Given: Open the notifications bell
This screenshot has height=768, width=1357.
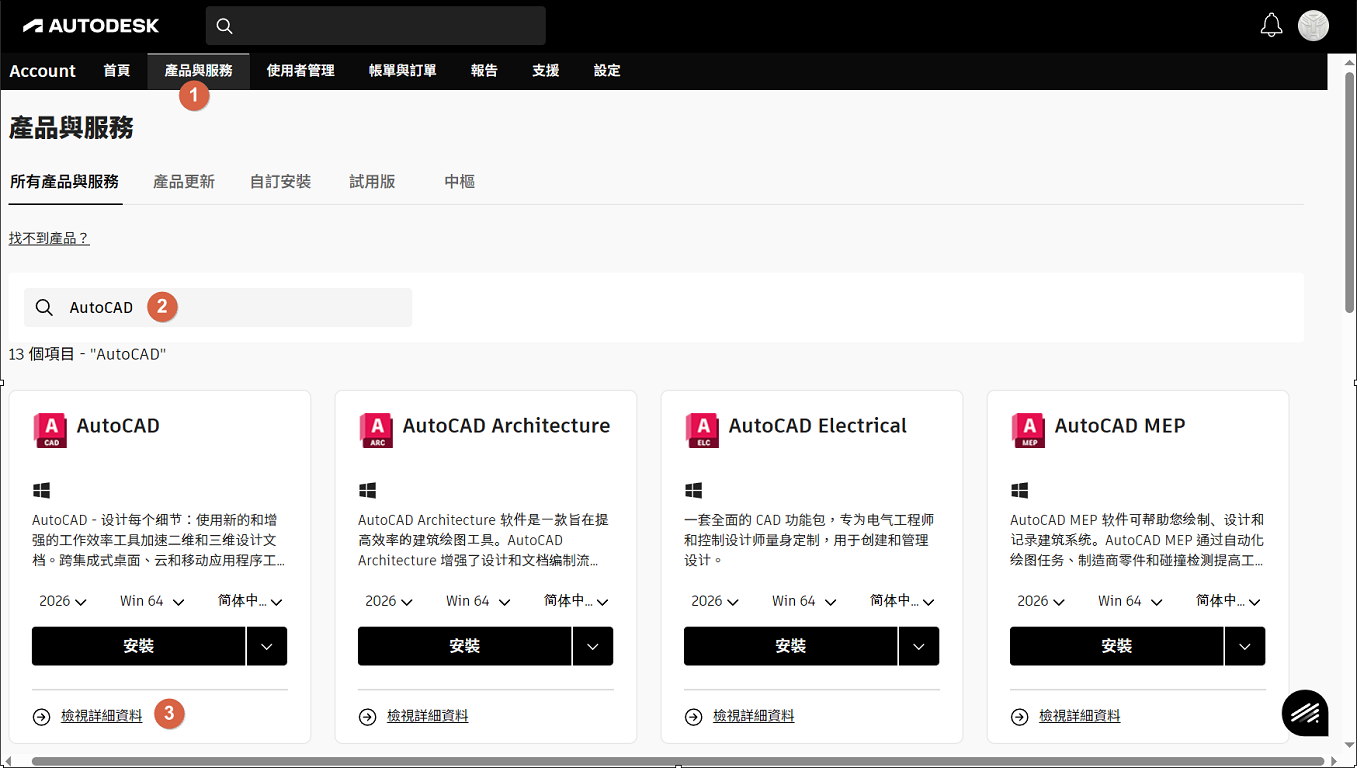Looking at the screenshot, I should pos(1271,26).
